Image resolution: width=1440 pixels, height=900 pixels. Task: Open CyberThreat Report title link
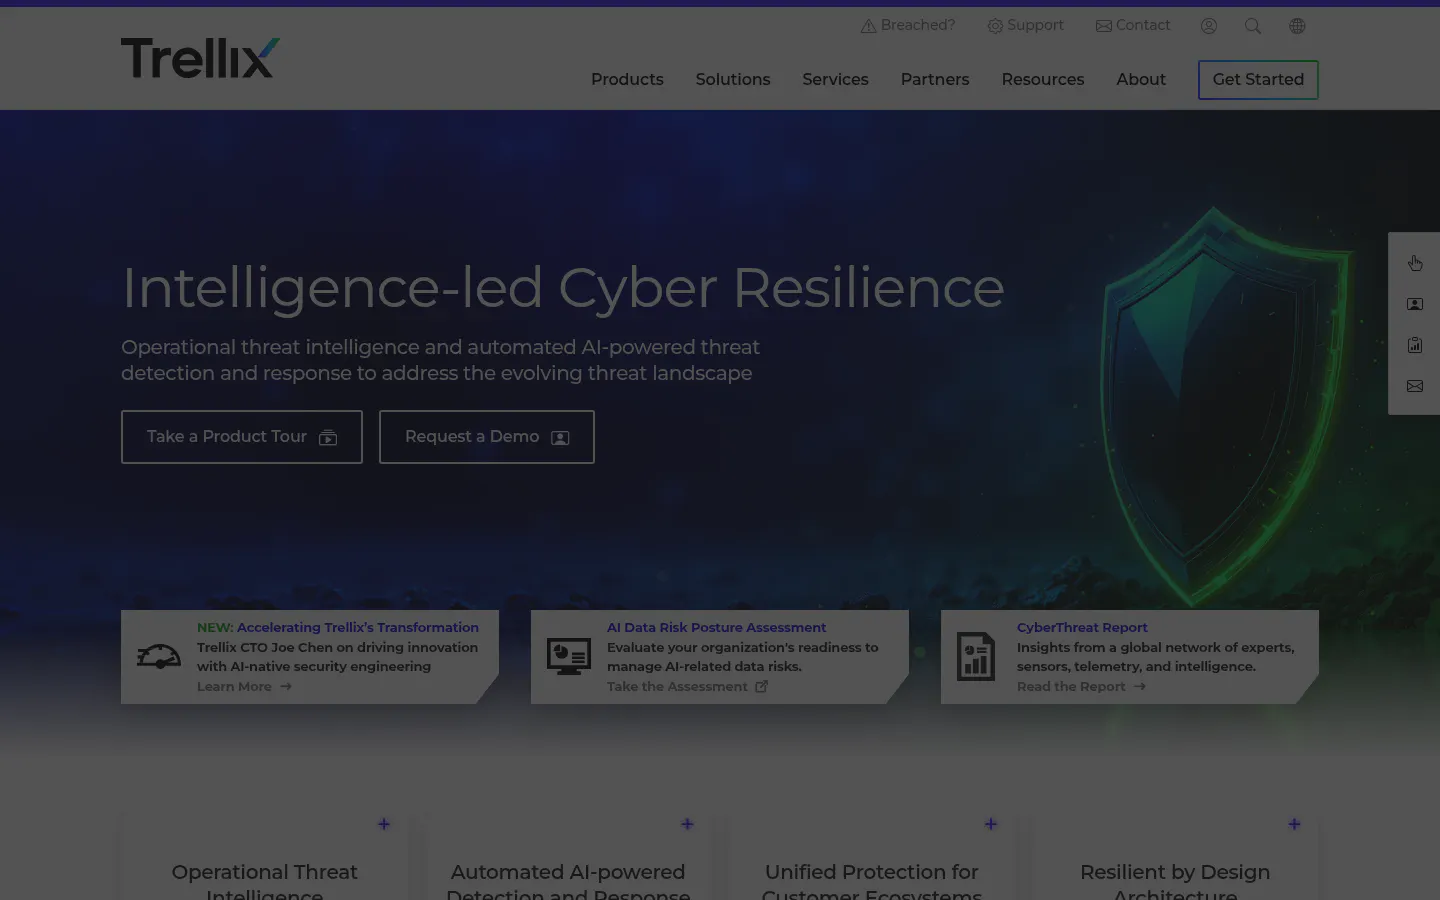(x=1082, y=627)
